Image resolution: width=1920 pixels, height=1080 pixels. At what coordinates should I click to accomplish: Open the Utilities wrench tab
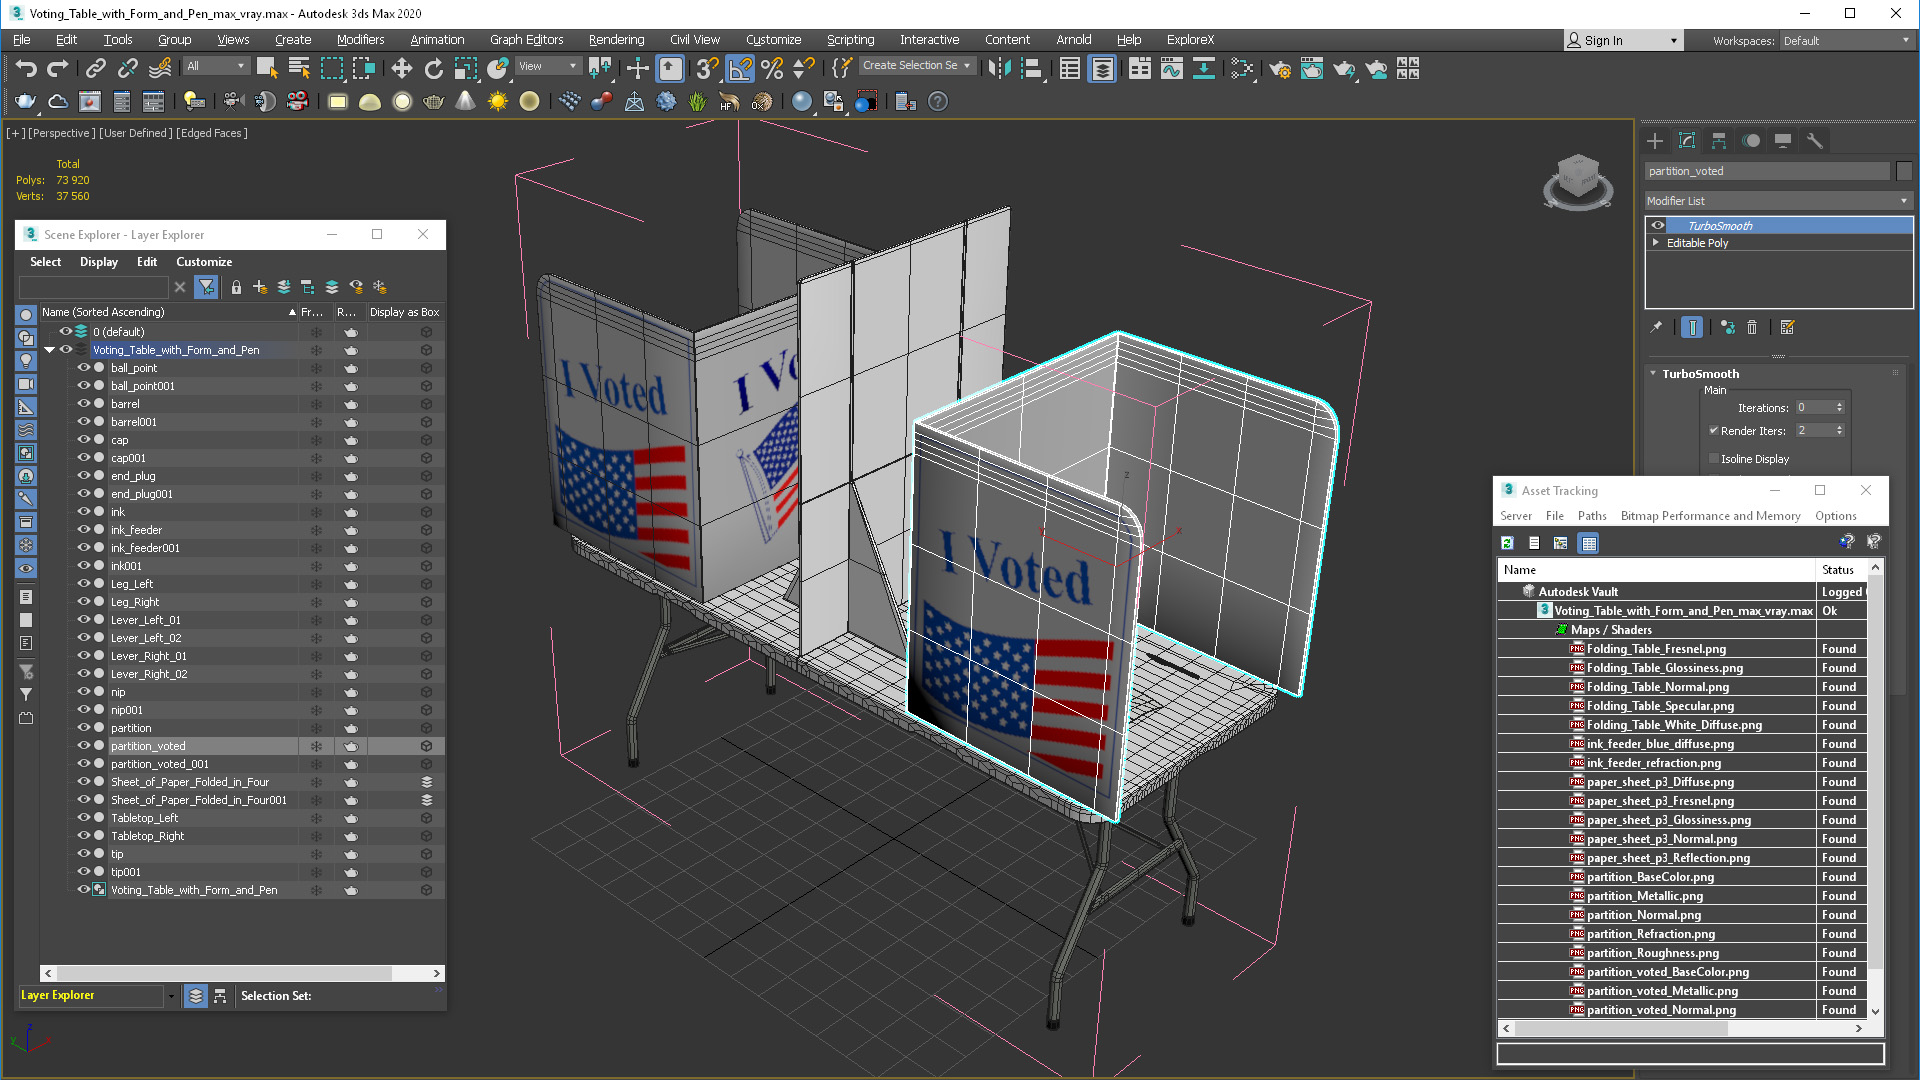coord(1815,141)
